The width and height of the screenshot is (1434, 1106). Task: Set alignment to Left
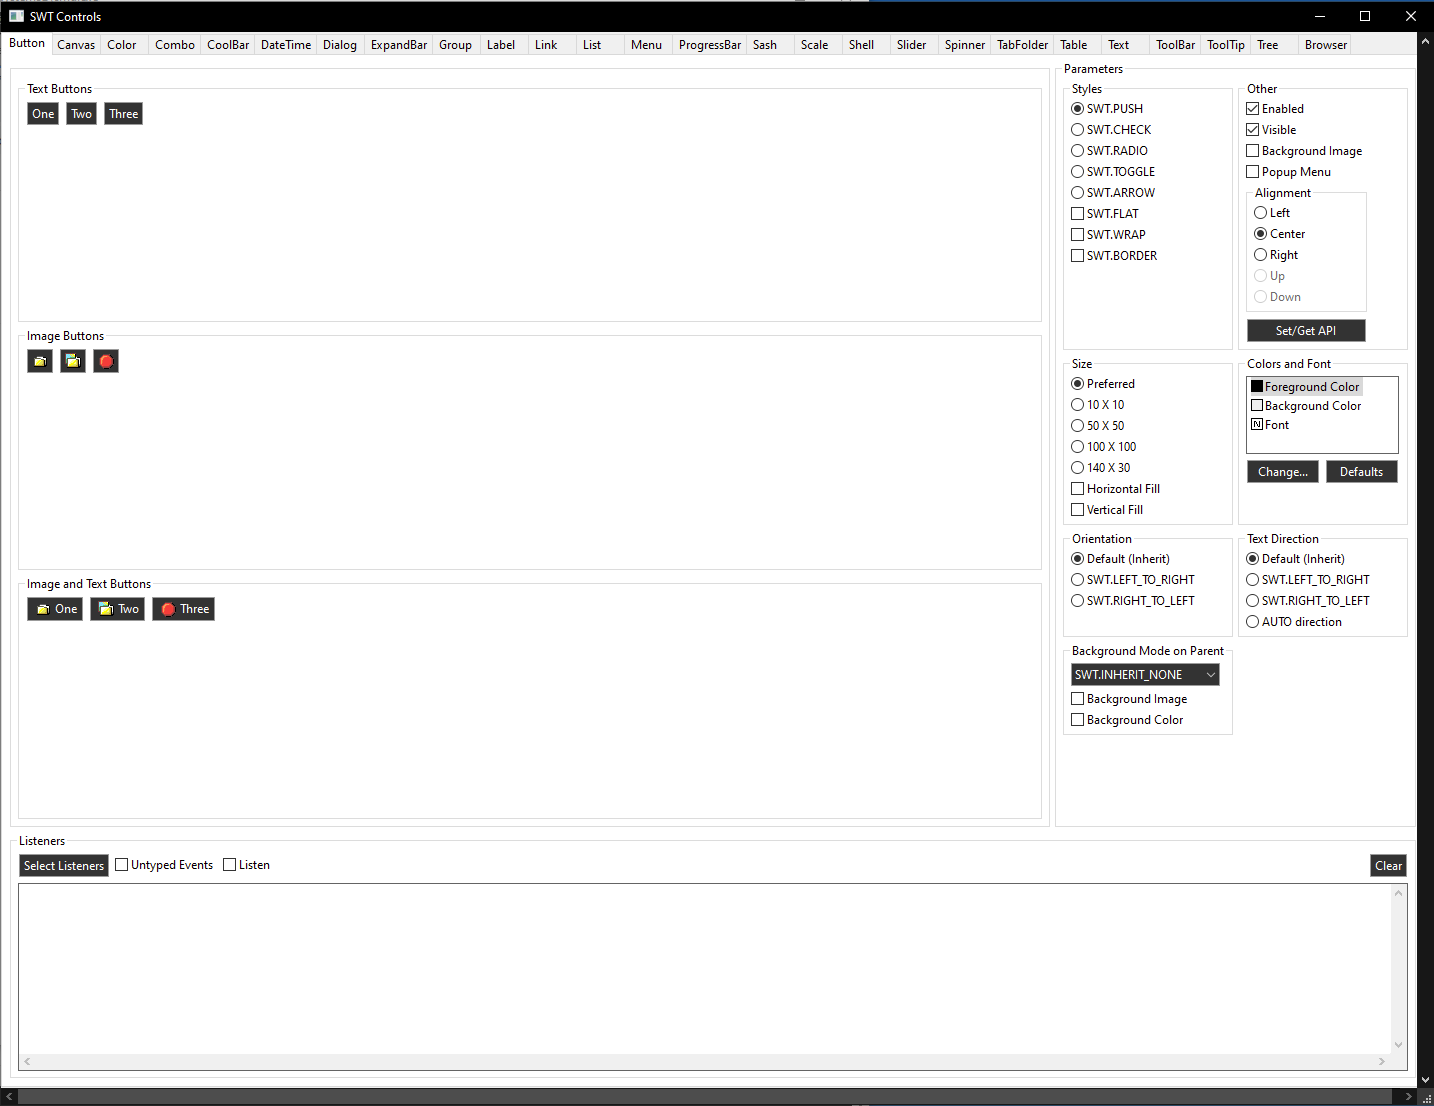click(x=1272, y=213)
